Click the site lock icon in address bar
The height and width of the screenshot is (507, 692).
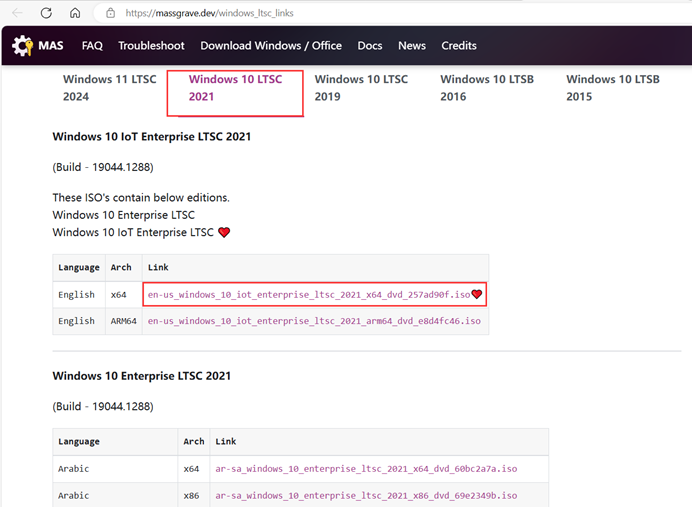110,13
